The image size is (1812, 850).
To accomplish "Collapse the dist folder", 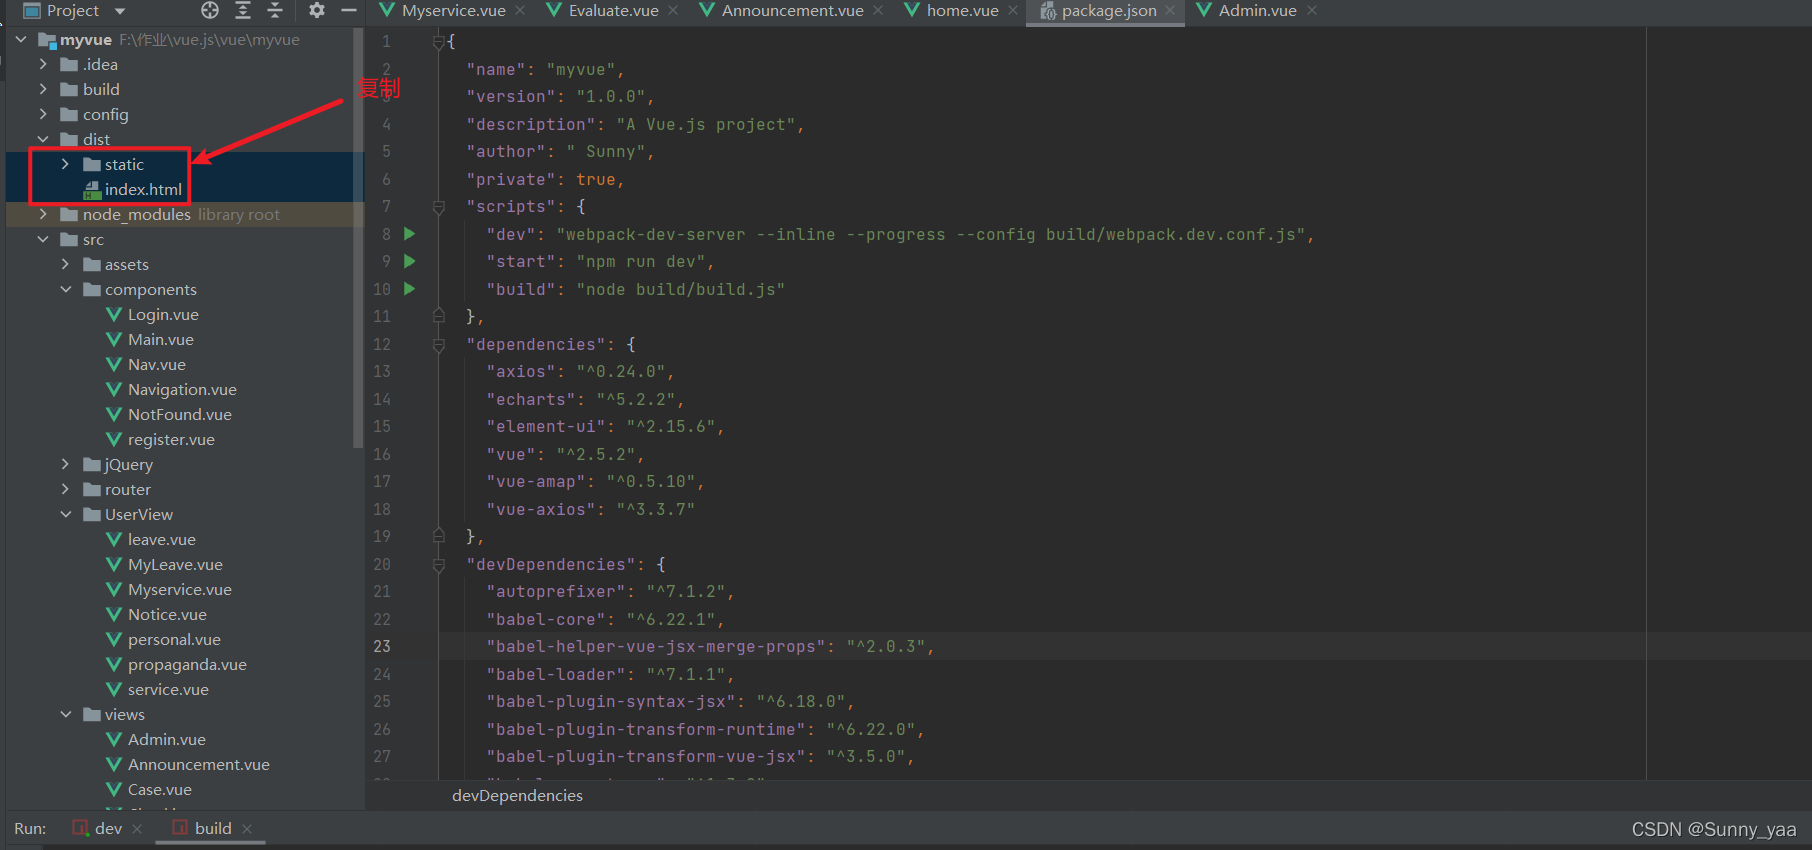I will point(43,139).
